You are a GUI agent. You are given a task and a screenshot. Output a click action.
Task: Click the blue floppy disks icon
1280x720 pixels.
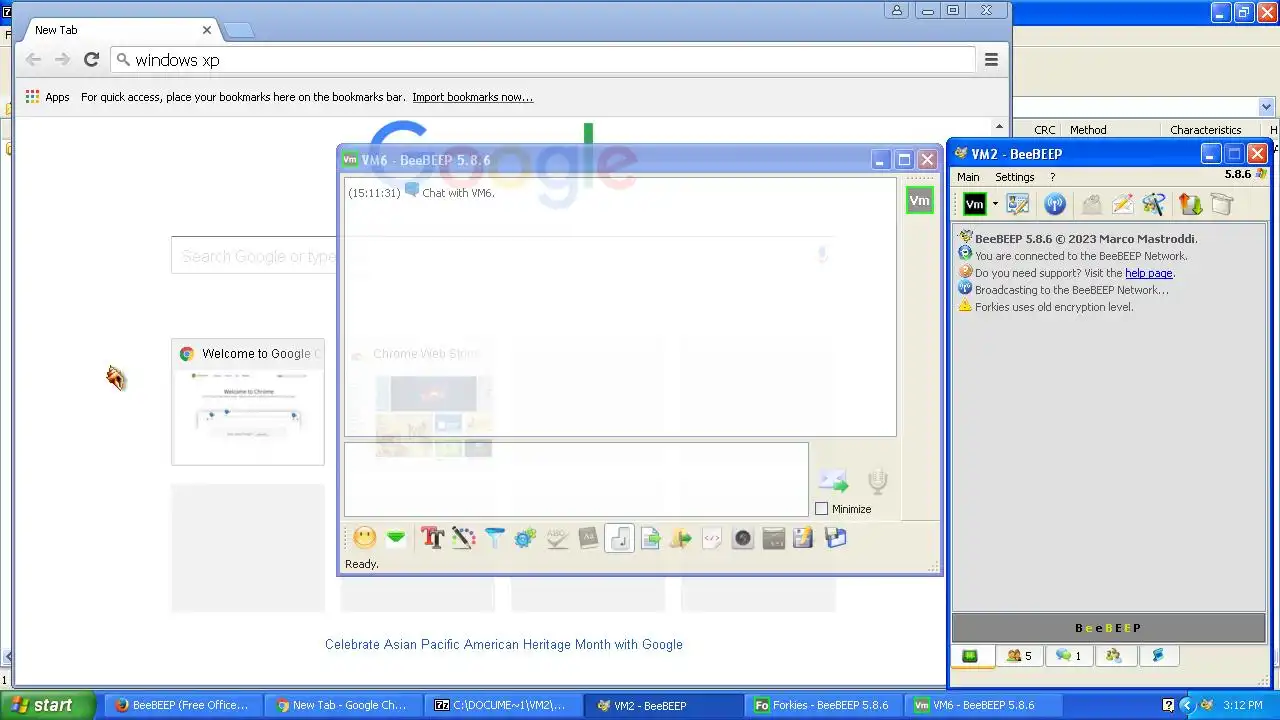(x=836, y=538)
